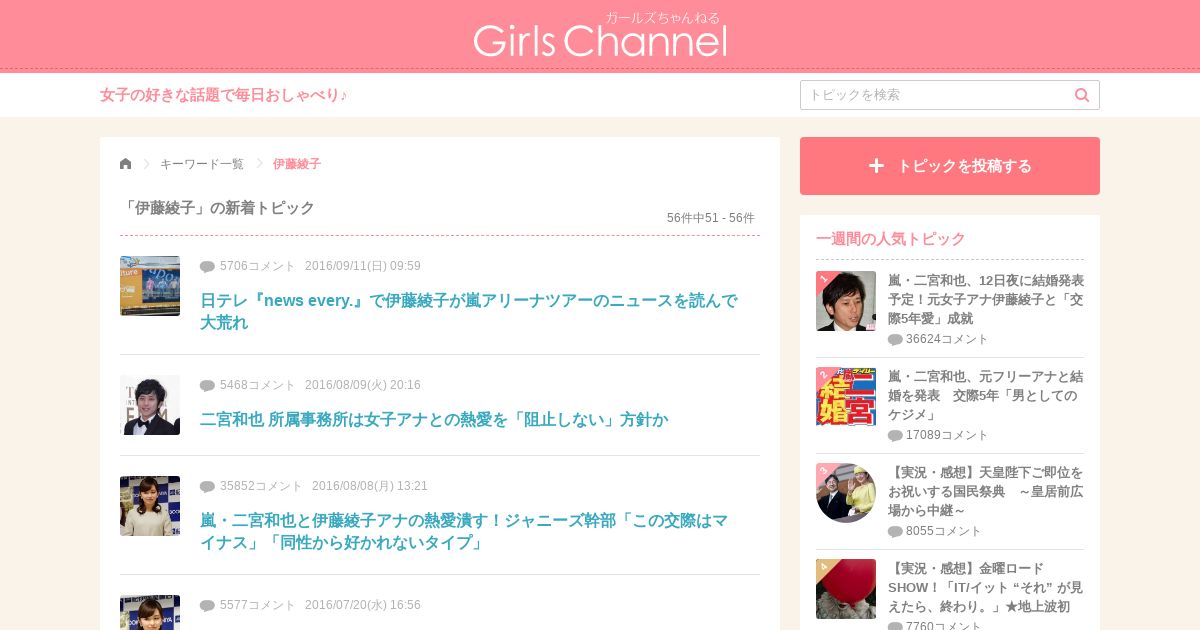This screenshot has height=630, width=1200.
Task: Click トピックを投稿する button
Action: pos(950,166)
